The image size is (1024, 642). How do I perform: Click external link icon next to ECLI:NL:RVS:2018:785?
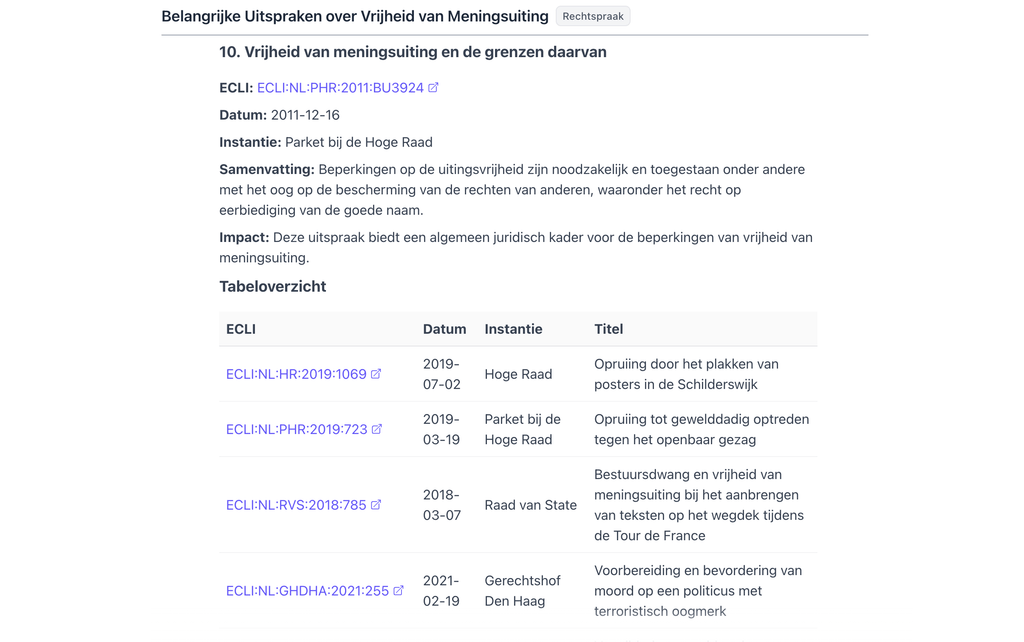[x=376, y=505]
